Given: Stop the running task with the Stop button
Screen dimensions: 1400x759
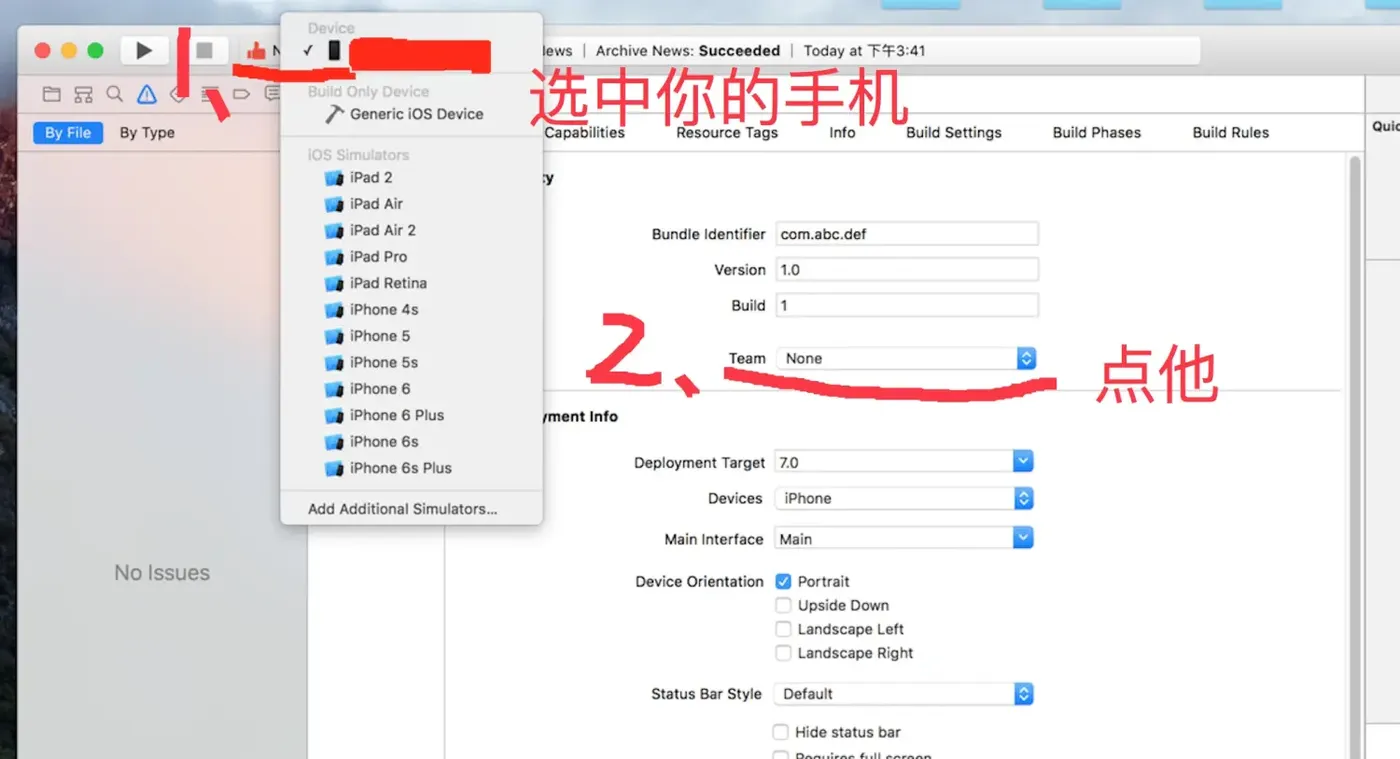Looking at the screenshot, I should click(204, 50).
